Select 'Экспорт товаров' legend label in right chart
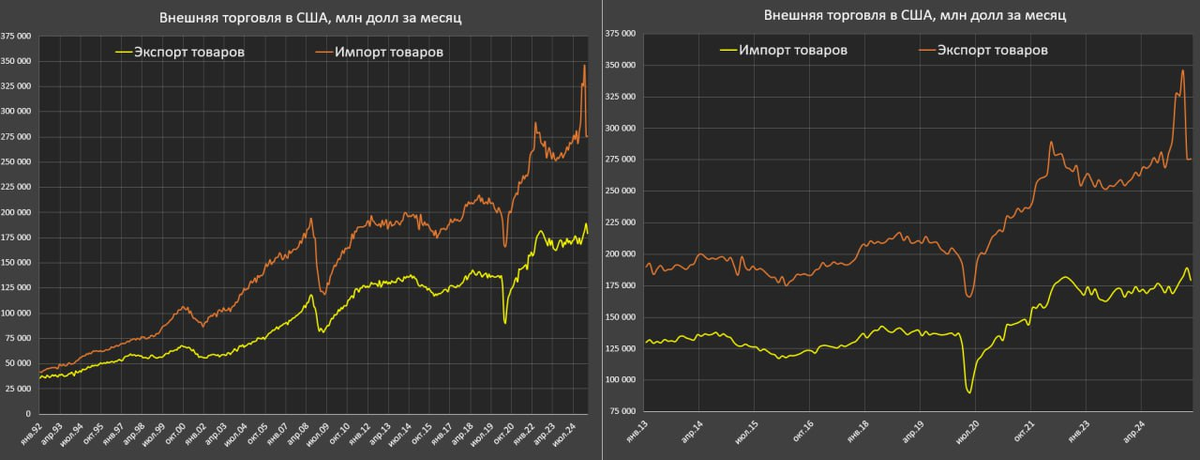Screen dimensions: 1200x460 [x=993, y=49]
